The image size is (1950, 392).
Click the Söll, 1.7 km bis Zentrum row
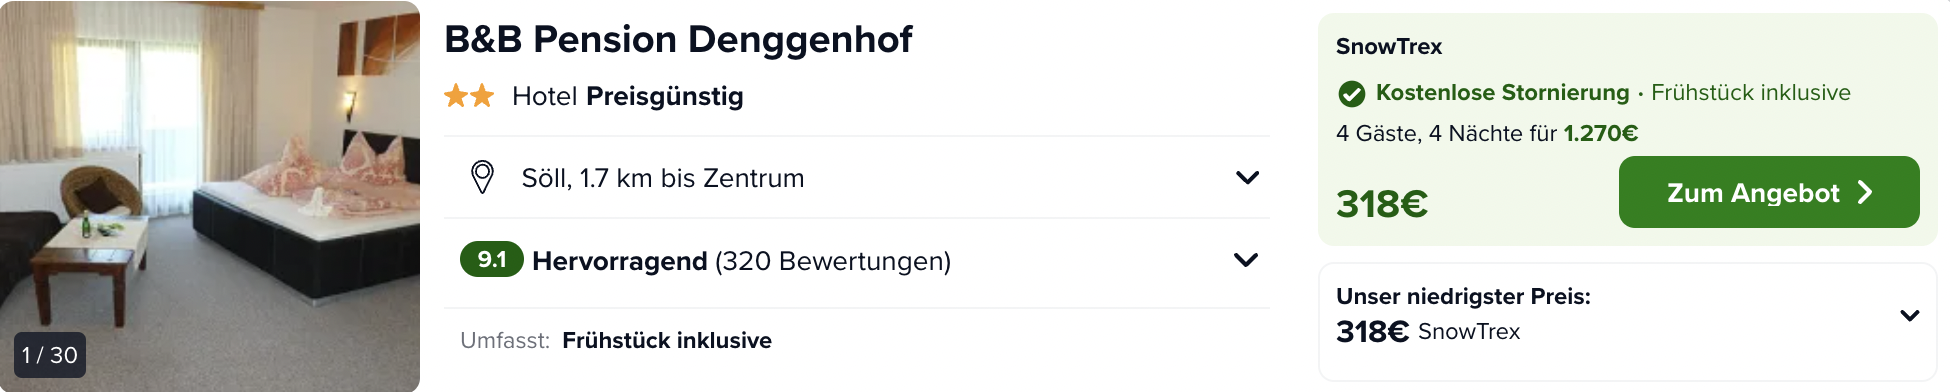pos(857,177)
